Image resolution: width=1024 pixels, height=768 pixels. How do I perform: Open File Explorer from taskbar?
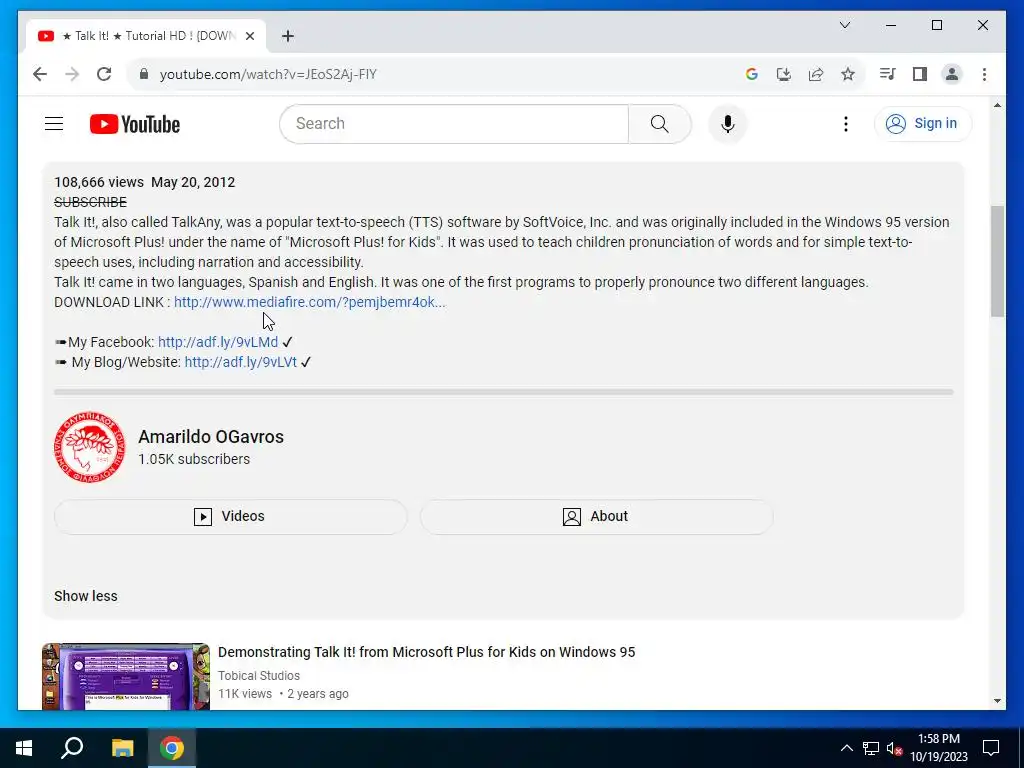(x=122, y=748)
